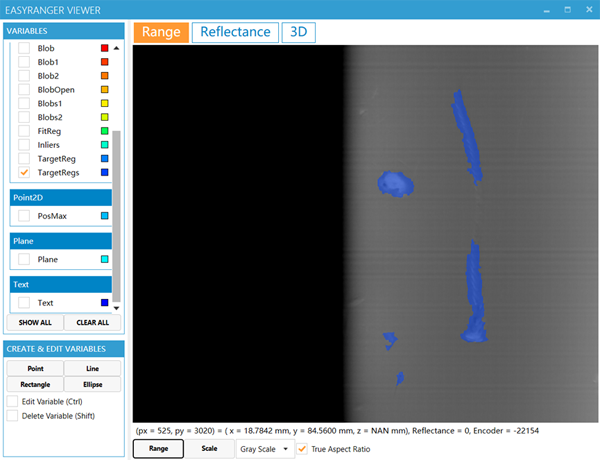Click the blue swatch beside Text variable
The width and height of the screenshot is (600, 460).
pos(104,303)
